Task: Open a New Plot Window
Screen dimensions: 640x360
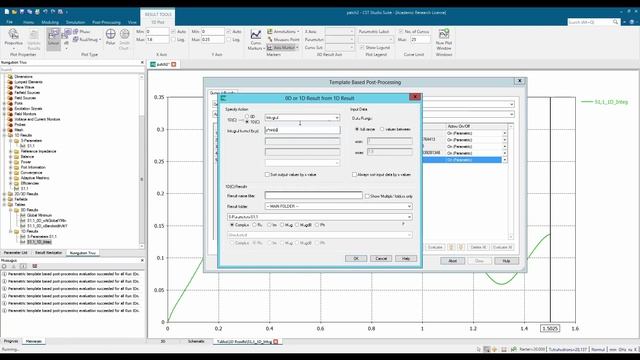Action: (444, 34)
